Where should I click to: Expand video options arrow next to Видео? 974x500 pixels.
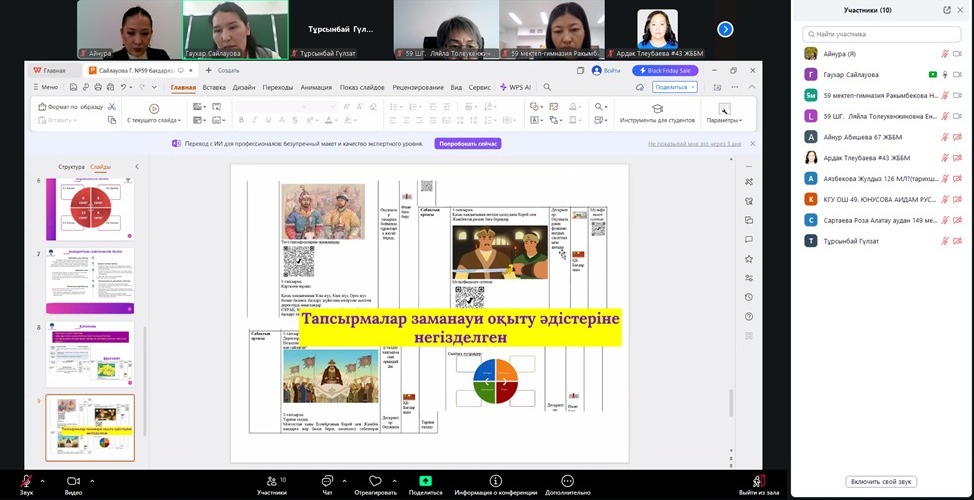point(94,480)
